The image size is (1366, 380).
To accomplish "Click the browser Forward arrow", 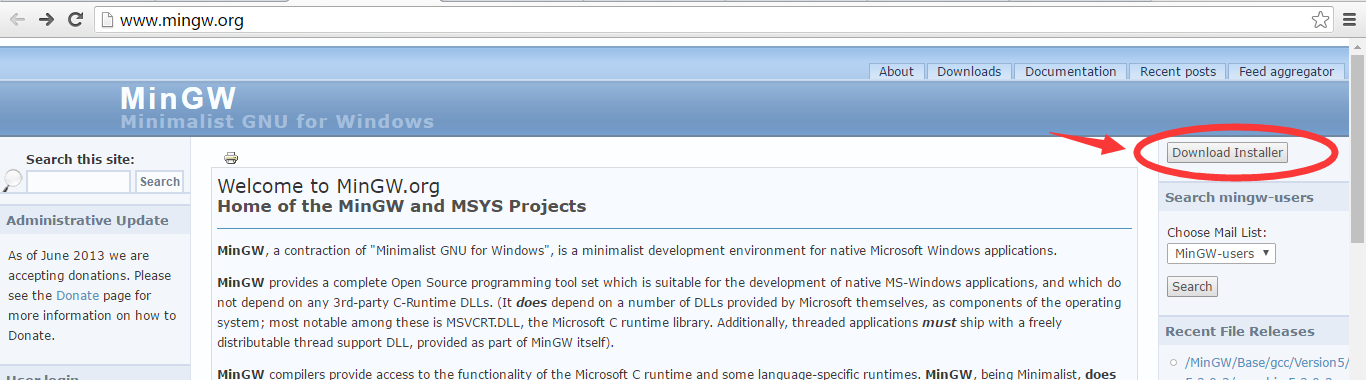I will coord(46,20).
